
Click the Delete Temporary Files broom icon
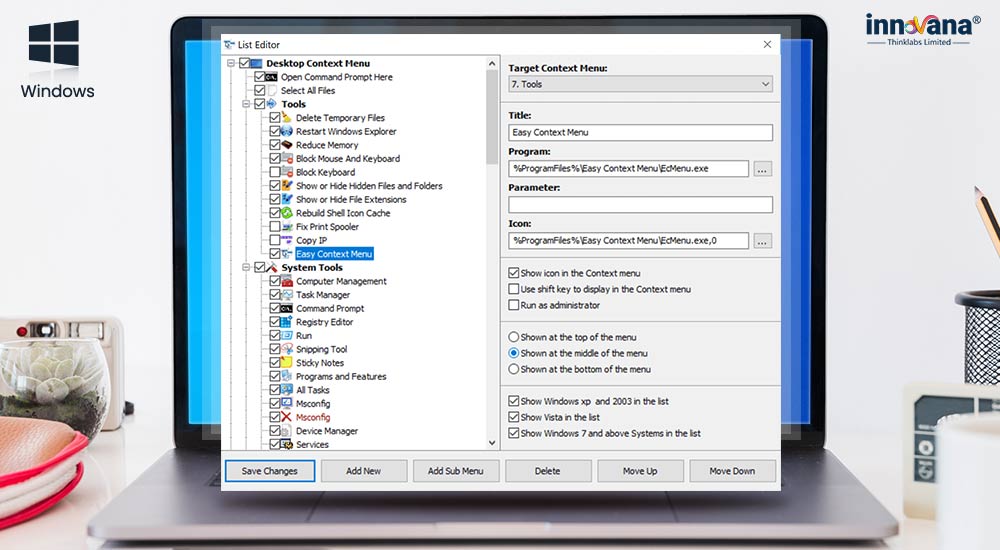point(287,117)
